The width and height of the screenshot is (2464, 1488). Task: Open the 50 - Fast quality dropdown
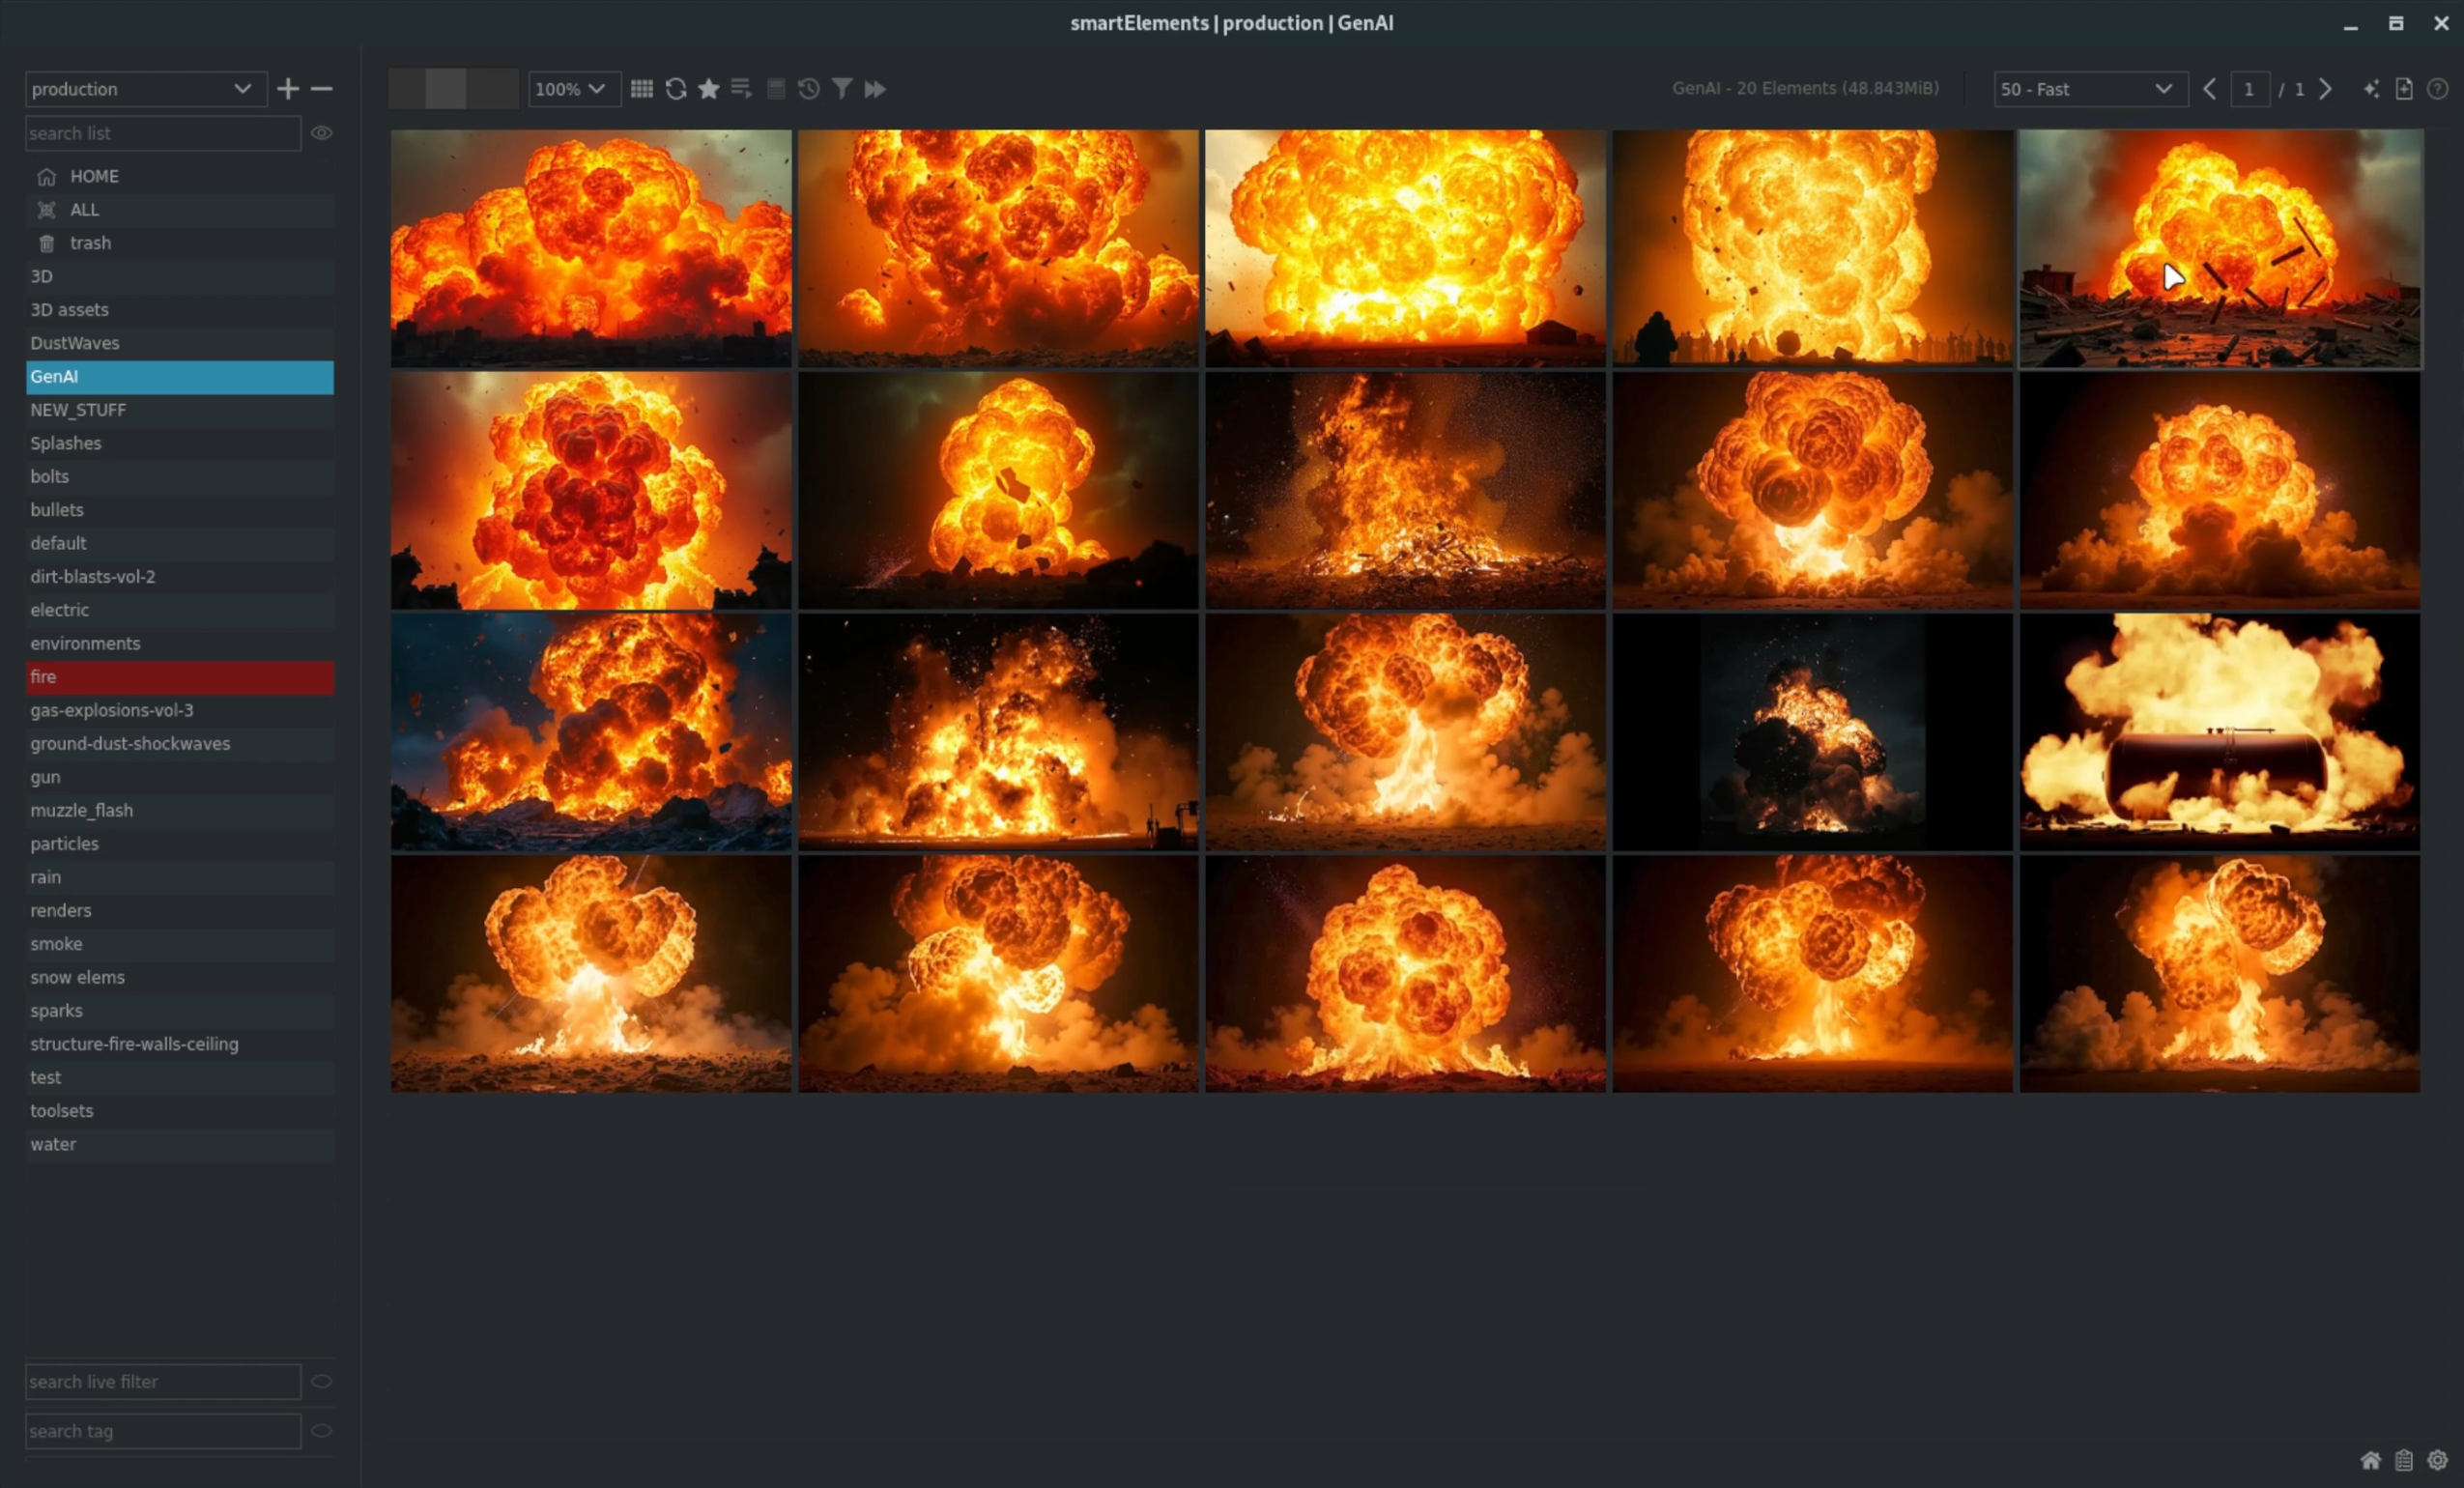(2089, 89)
